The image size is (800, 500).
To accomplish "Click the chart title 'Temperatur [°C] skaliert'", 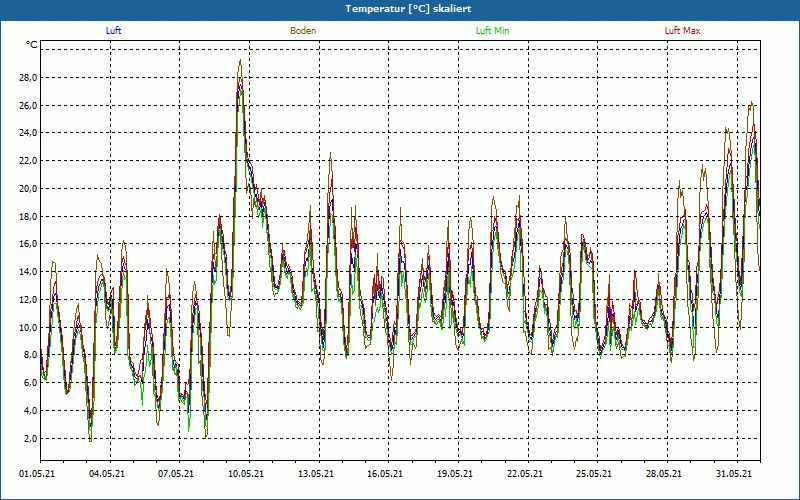I will tap(408, 9).
